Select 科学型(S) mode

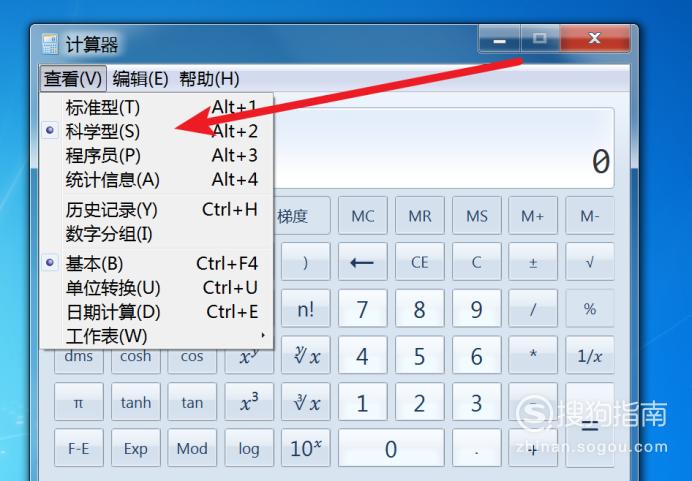(x=157, y=131)
